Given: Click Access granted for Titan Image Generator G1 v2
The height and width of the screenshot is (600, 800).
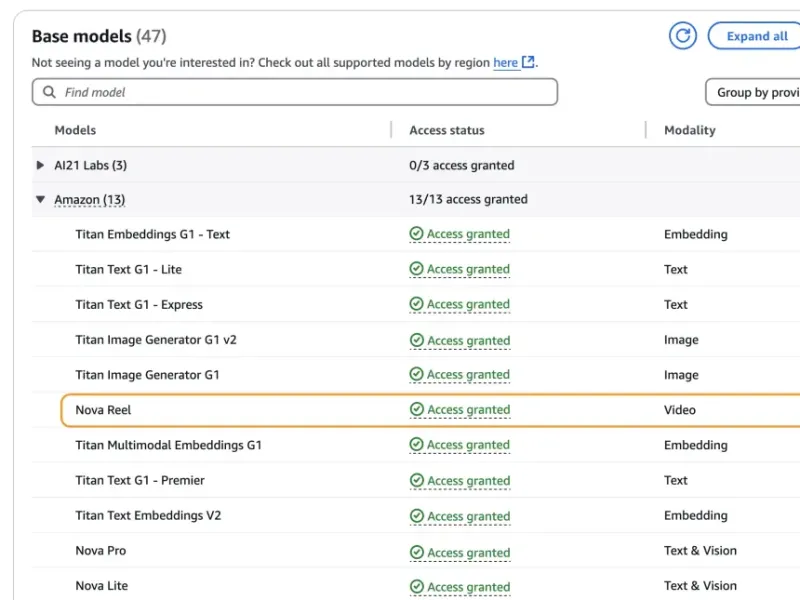Looking at the screenshot, I should pyautogui.click(x=468, y=340).
